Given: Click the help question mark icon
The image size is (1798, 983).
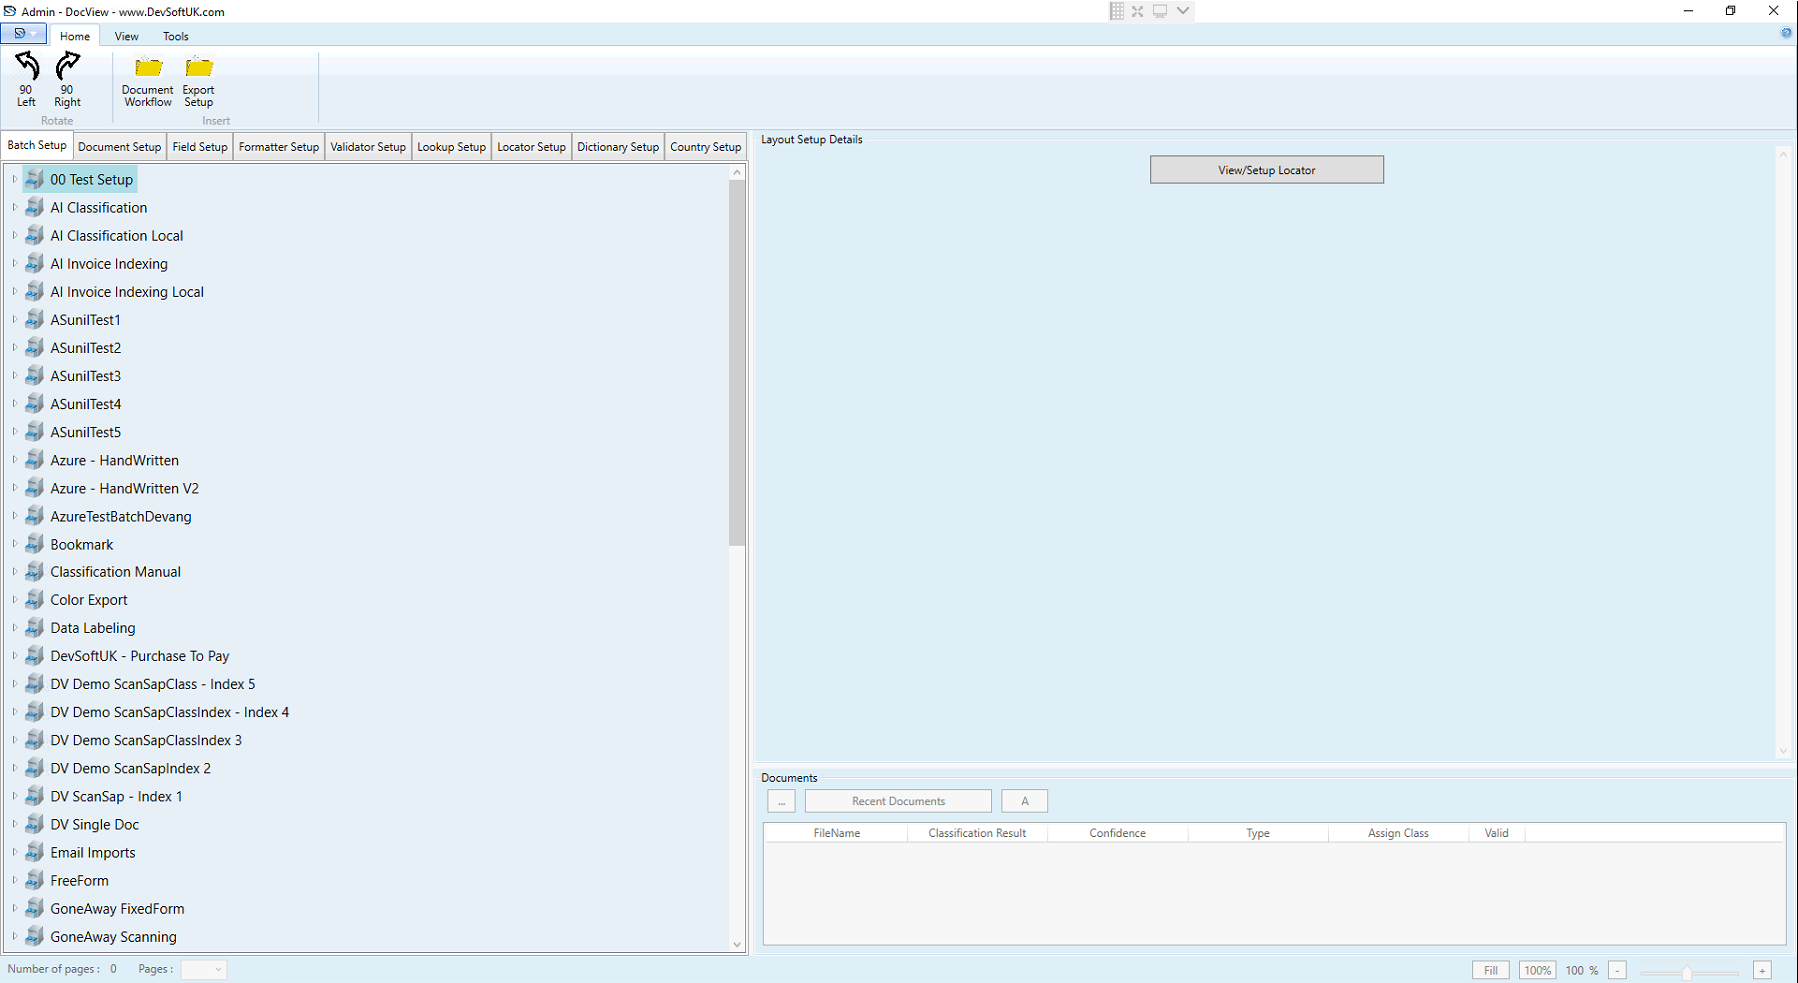Looking at the screenshot, I should [x=1785, y=32].
